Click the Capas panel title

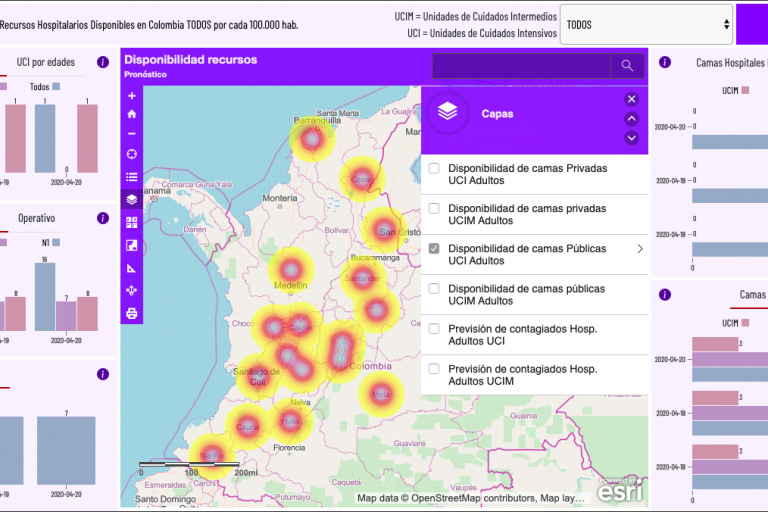tap(497, 114)
